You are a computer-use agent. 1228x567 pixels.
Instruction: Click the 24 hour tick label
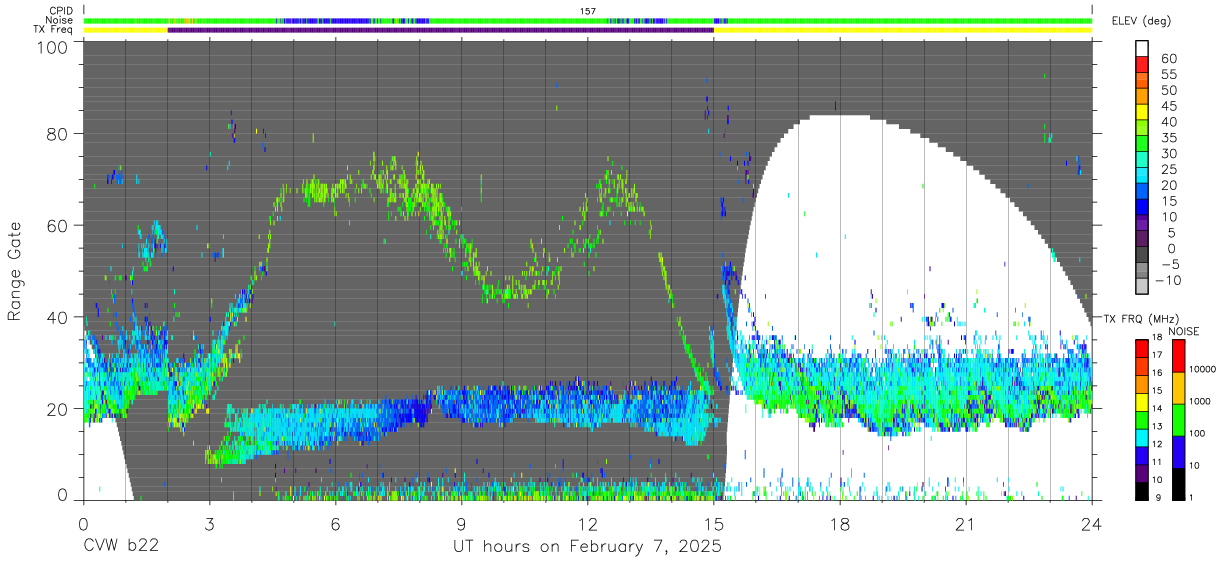click(1092, 524)
